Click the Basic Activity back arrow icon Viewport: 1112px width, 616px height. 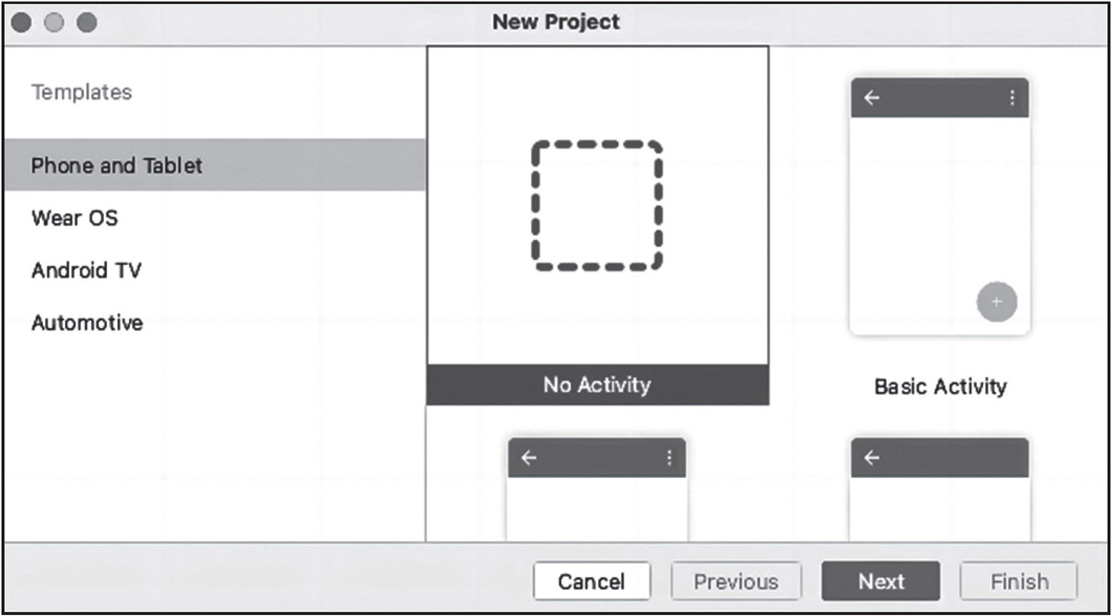[x=872, y=98]
